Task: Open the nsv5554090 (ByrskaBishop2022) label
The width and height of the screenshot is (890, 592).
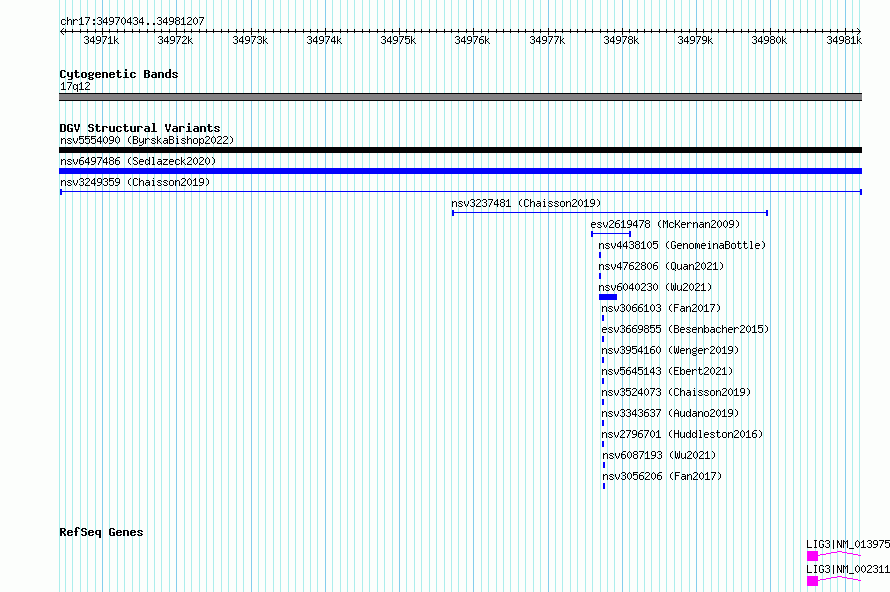Action: click(x=147, y=140)
